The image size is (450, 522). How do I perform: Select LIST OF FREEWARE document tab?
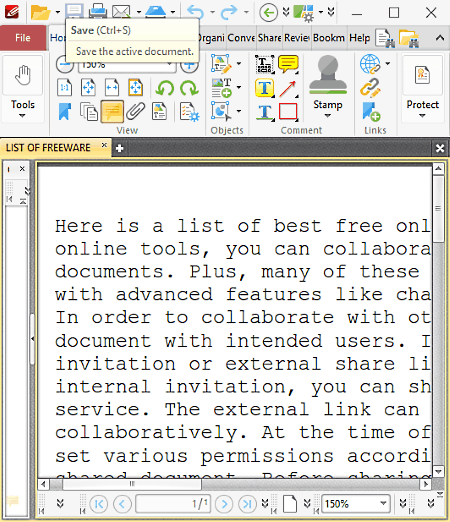tap(48, 148)
